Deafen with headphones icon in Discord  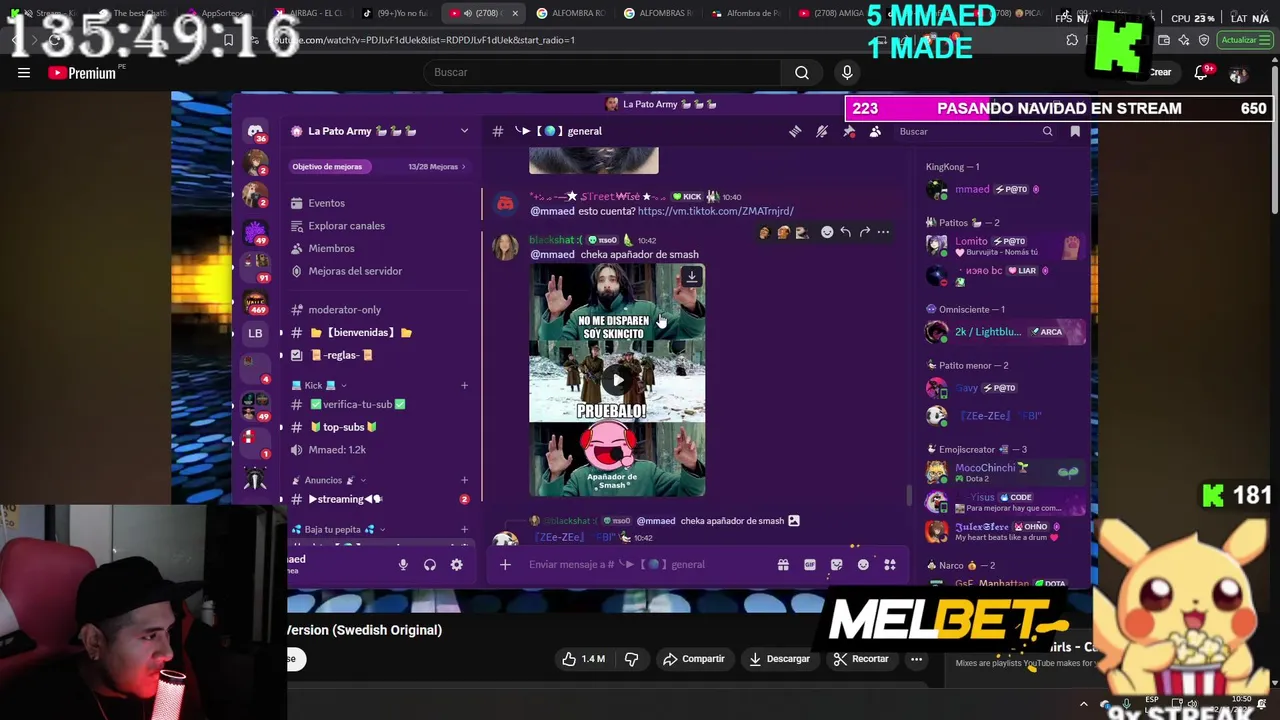(430, 565)
